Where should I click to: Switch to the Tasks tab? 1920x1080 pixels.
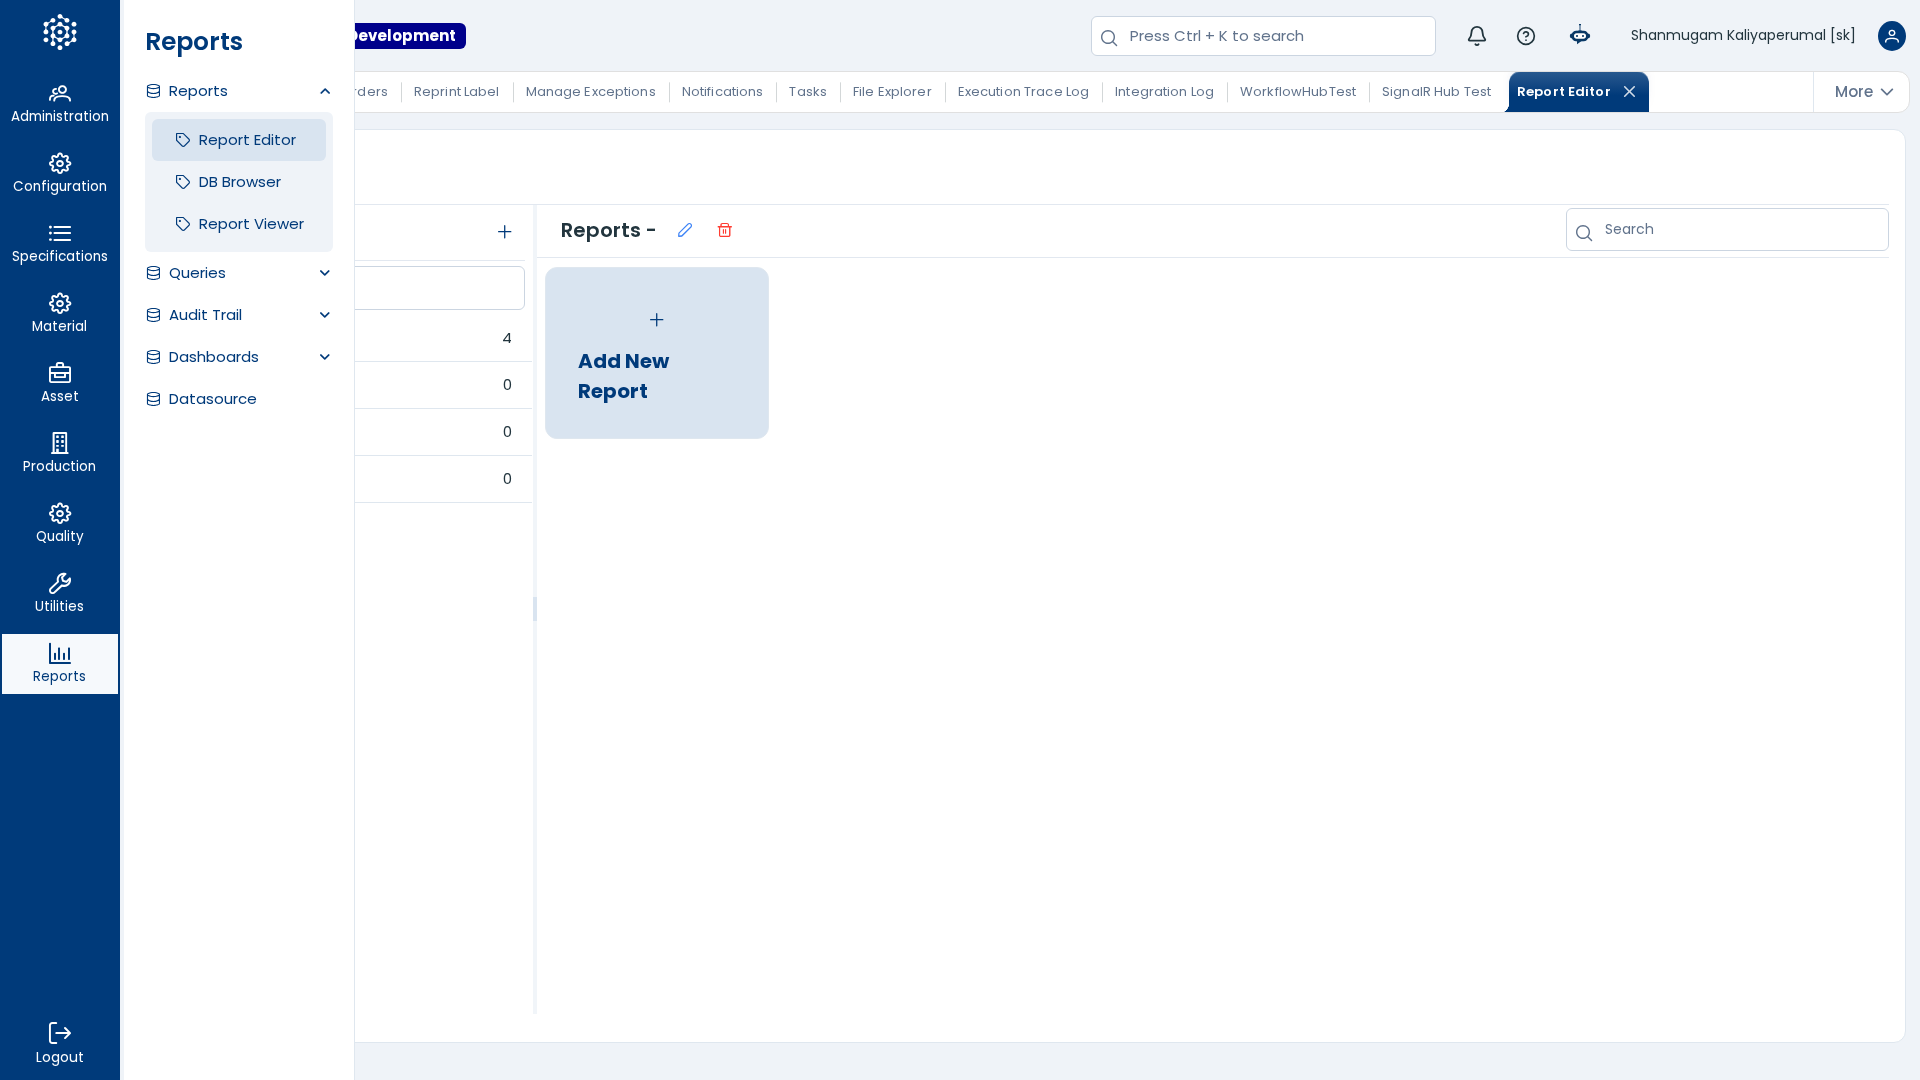tap(808, 92)
